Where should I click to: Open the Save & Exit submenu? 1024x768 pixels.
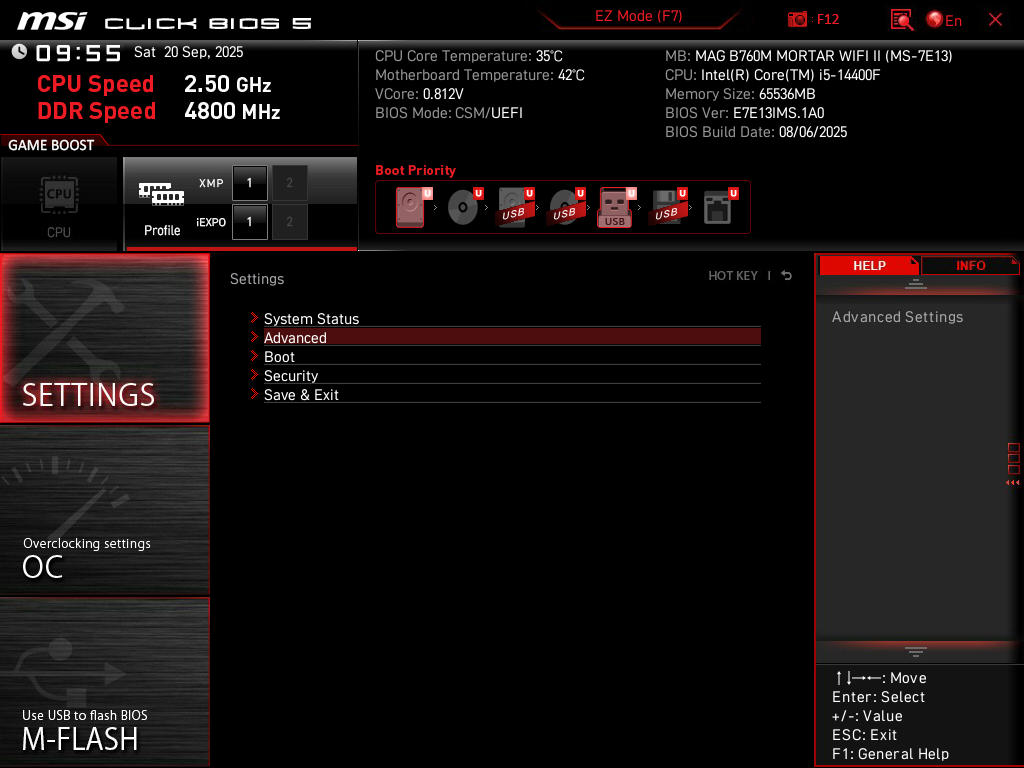tap(512, 394)
